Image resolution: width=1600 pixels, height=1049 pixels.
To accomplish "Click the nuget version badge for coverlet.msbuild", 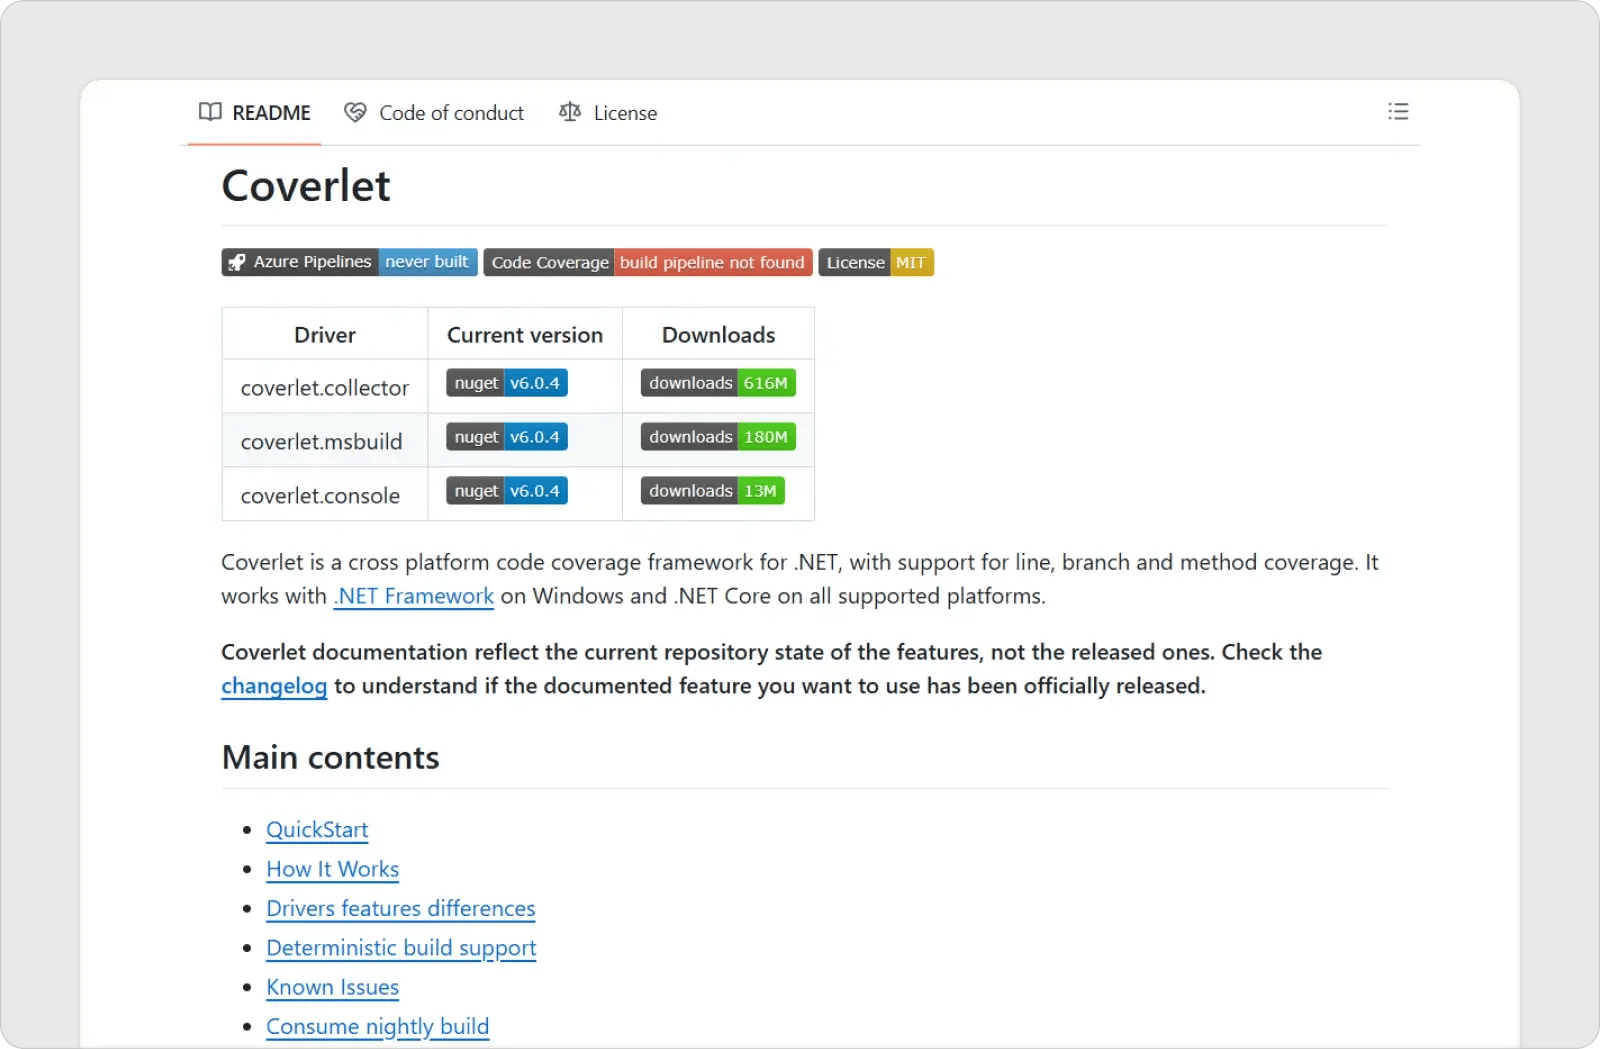I will pos(506,436).
